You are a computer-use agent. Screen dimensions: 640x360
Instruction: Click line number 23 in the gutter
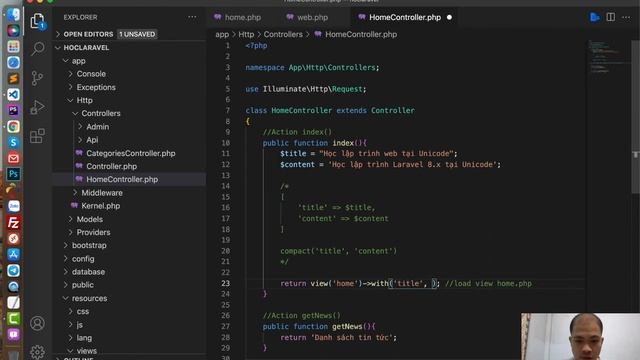tap(226, 283)
